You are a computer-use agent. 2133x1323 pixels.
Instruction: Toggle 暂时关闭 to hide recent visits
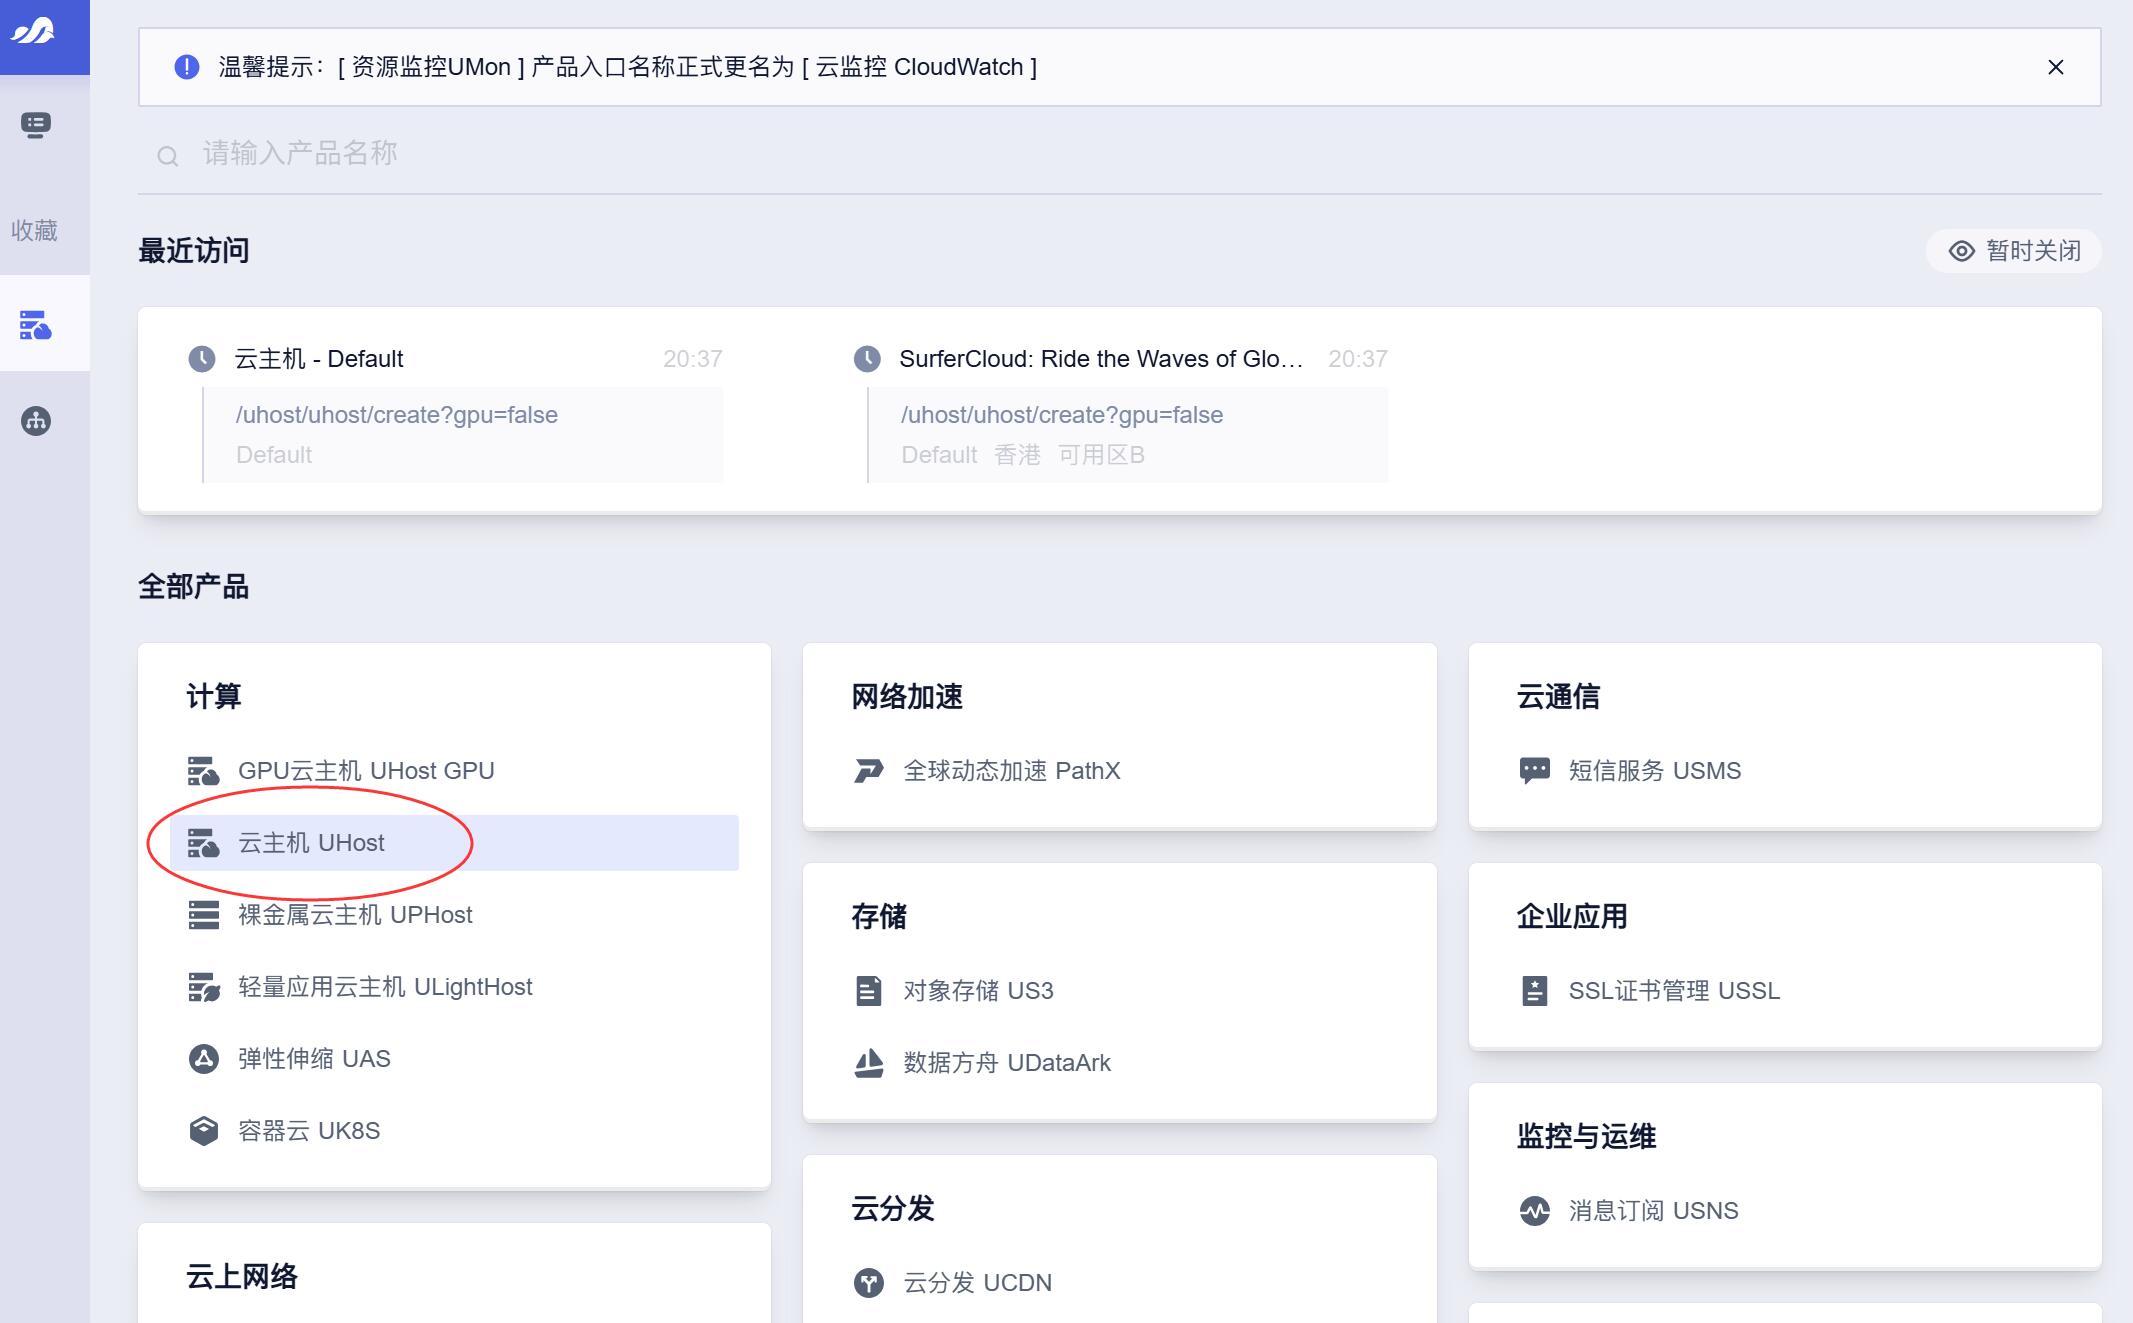pyautogui.click(x=2012, y=250)
